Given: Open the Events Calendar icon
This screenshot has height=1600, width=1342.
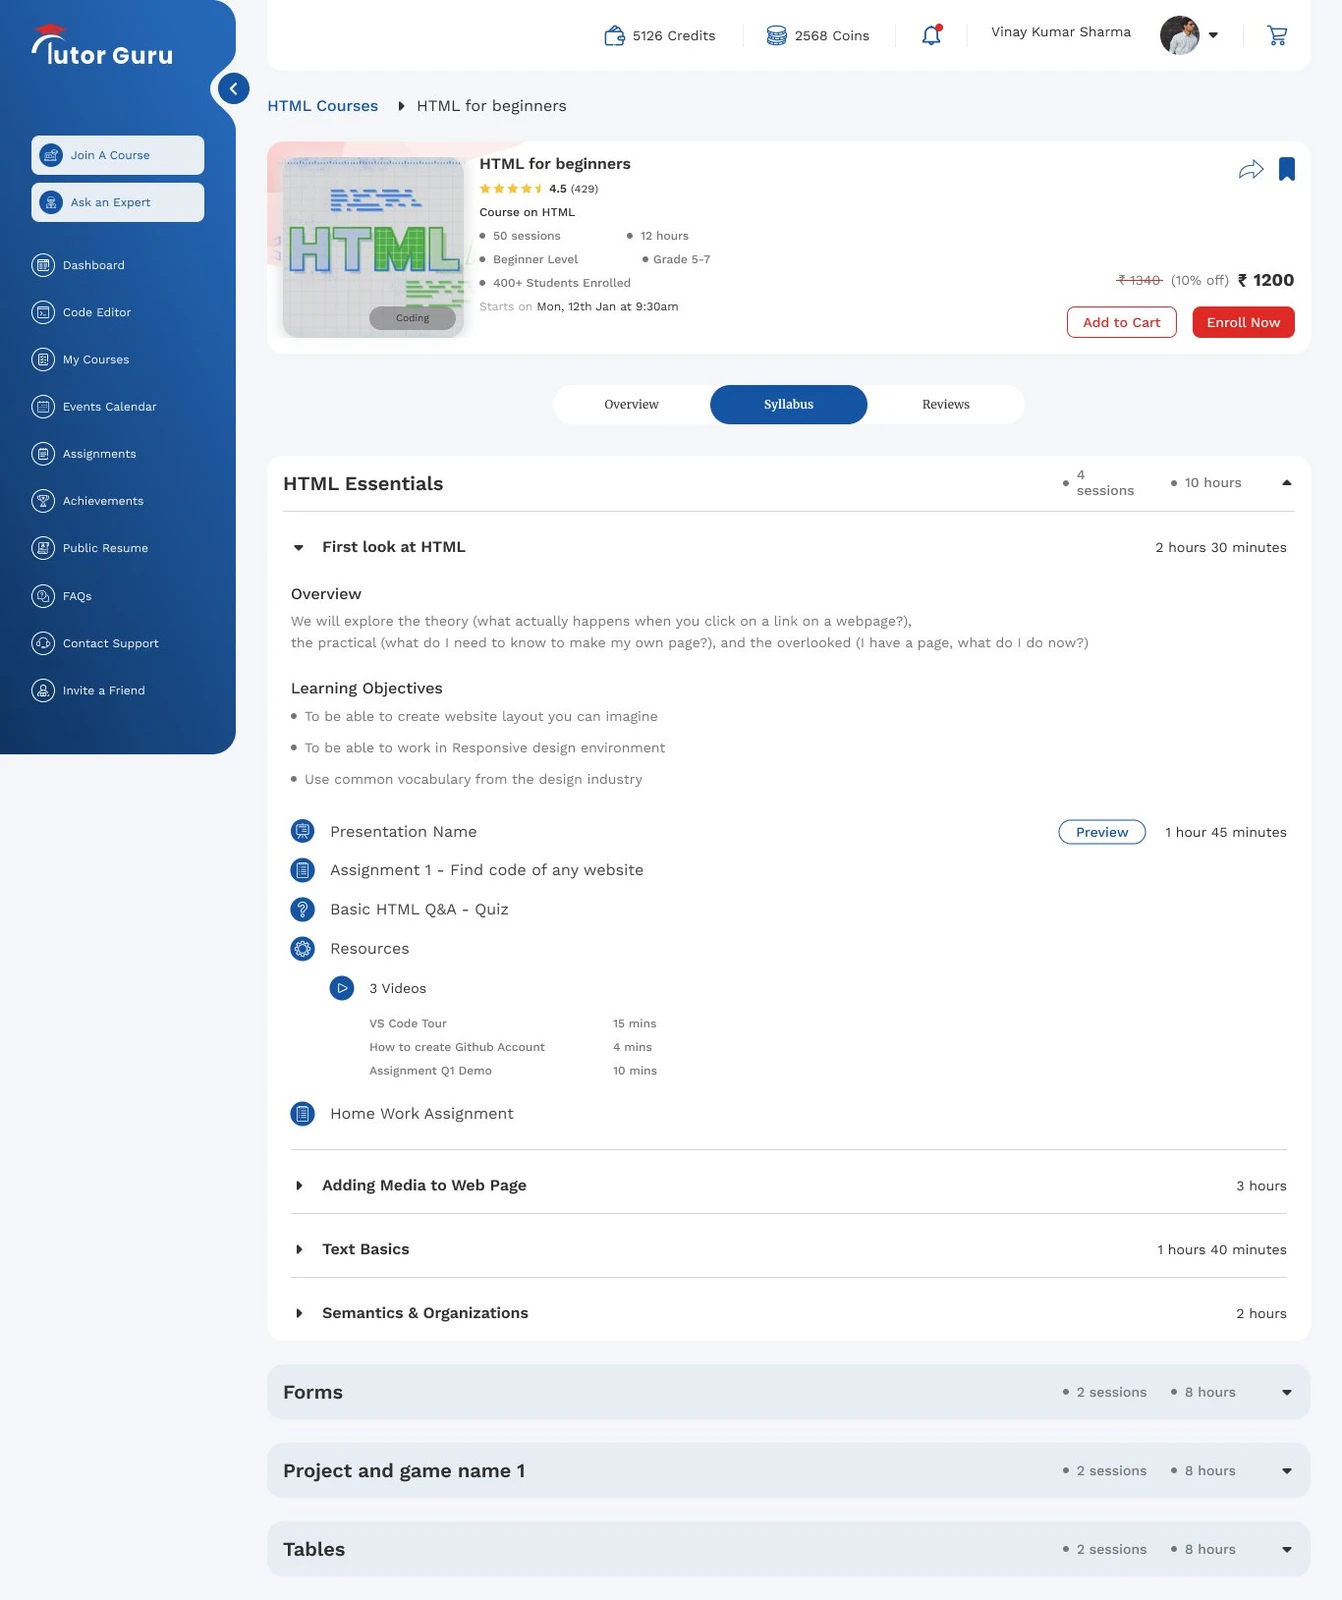Looking at the screenshot, I should 43,406.
